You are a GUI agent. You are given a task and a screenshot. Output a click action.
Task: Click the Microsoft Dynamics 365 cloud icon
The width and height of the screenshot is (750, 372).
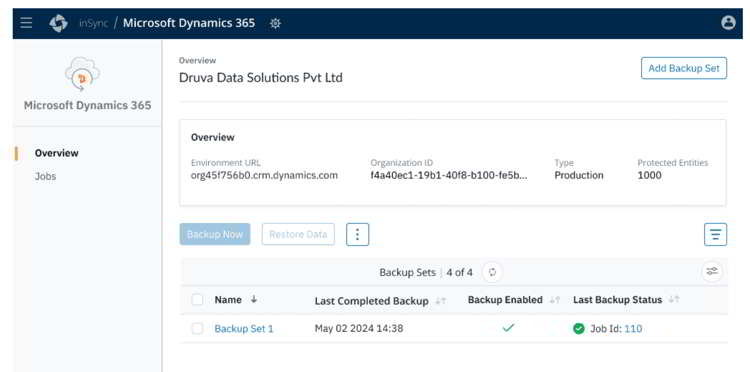pos(82,74)
